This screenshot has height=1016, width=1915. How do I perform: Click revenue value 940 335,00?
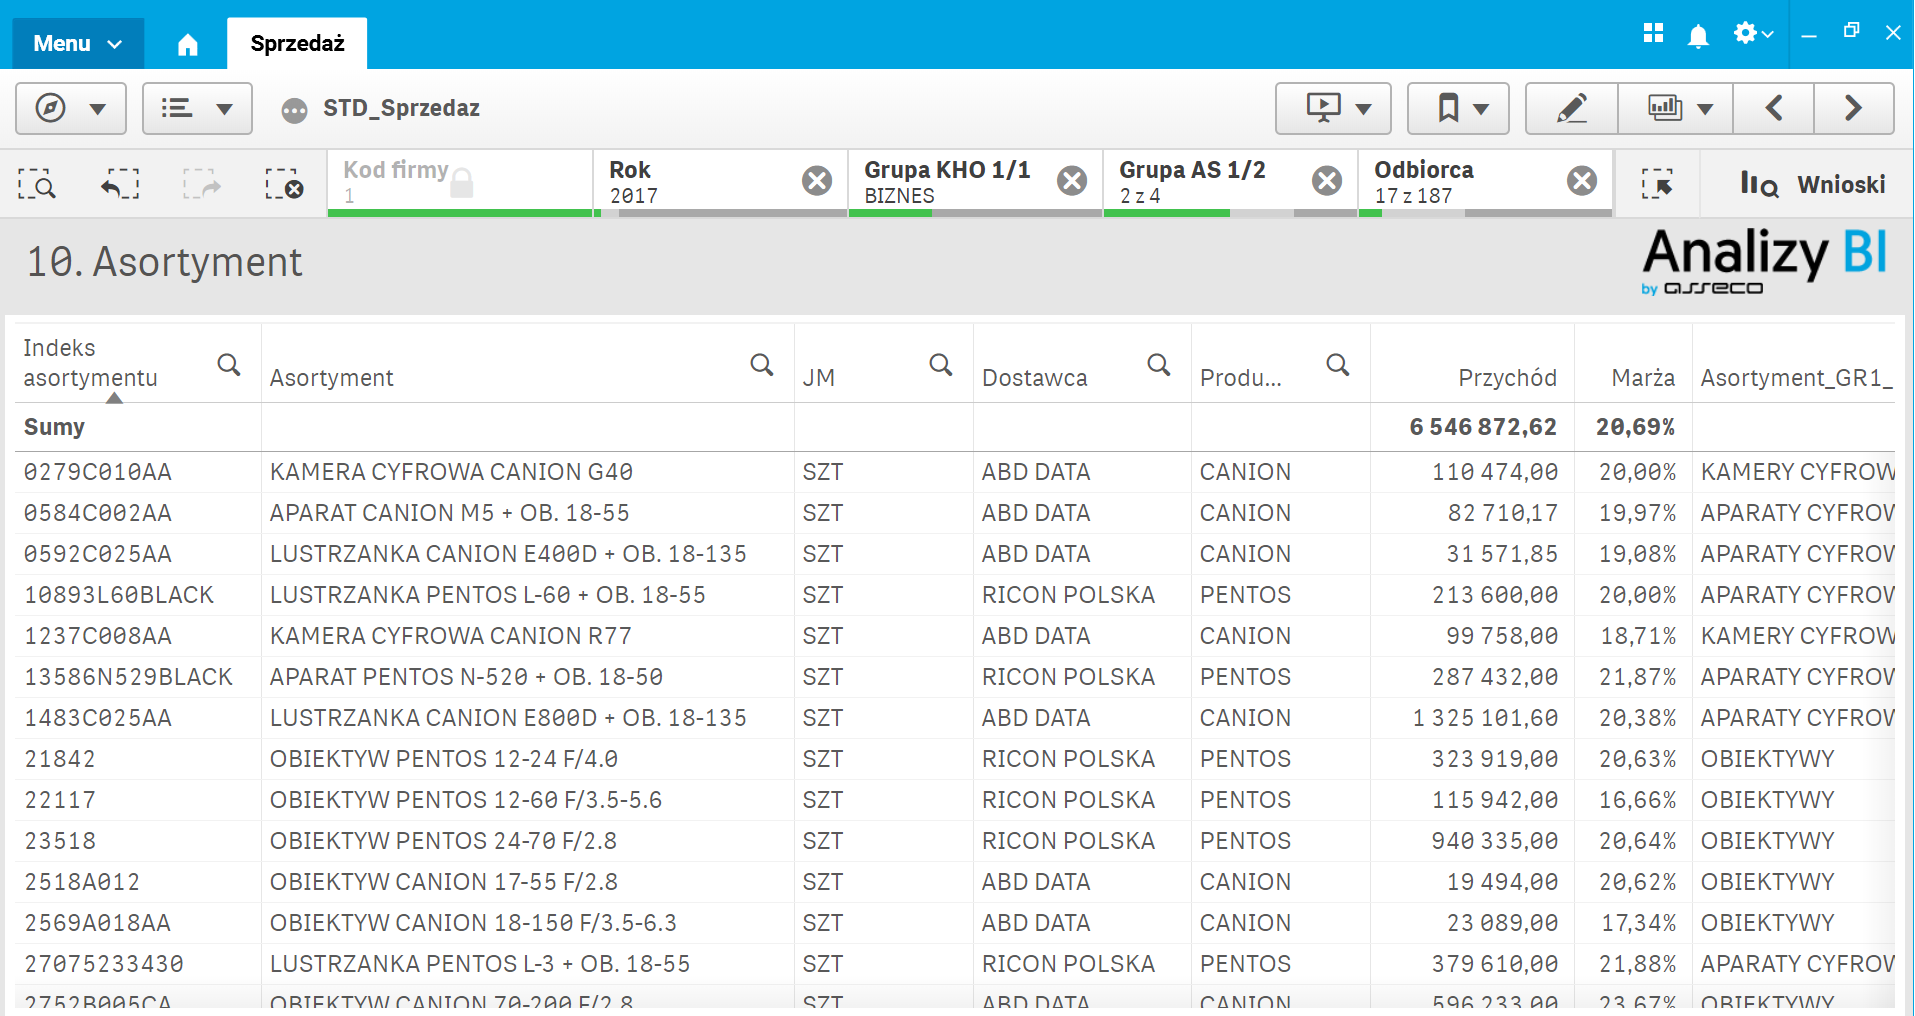tap(1495, 841)
